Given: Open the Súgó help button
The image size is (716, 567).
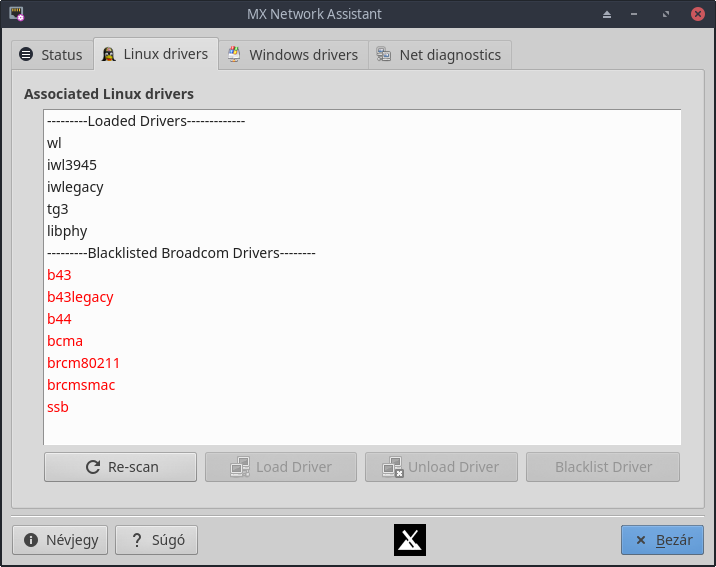Looking at the screenshot, I should click(x=156, y=540).
